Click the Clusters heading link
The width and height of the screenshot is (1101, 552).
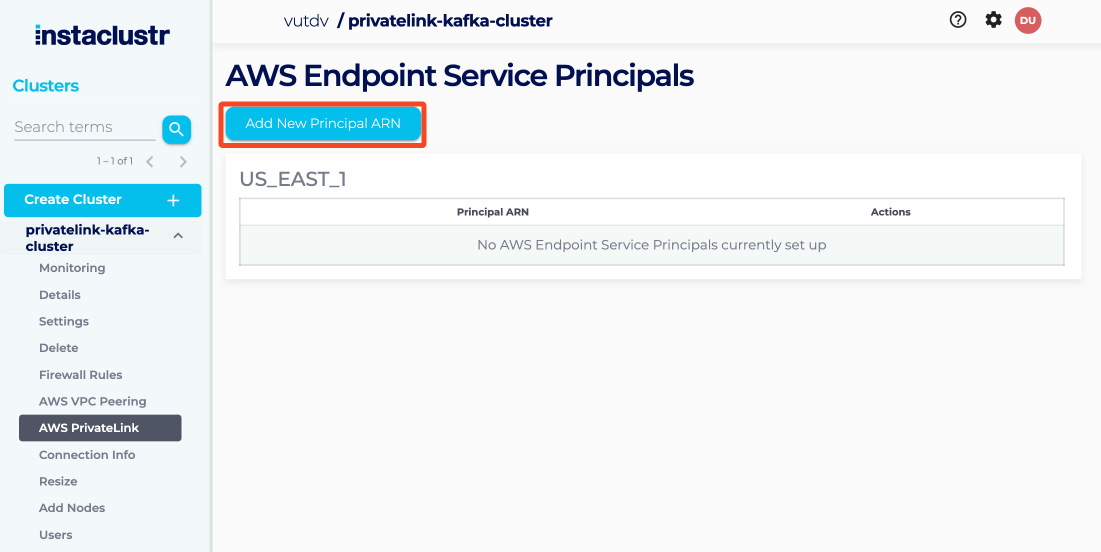click(x=46, y=86)
